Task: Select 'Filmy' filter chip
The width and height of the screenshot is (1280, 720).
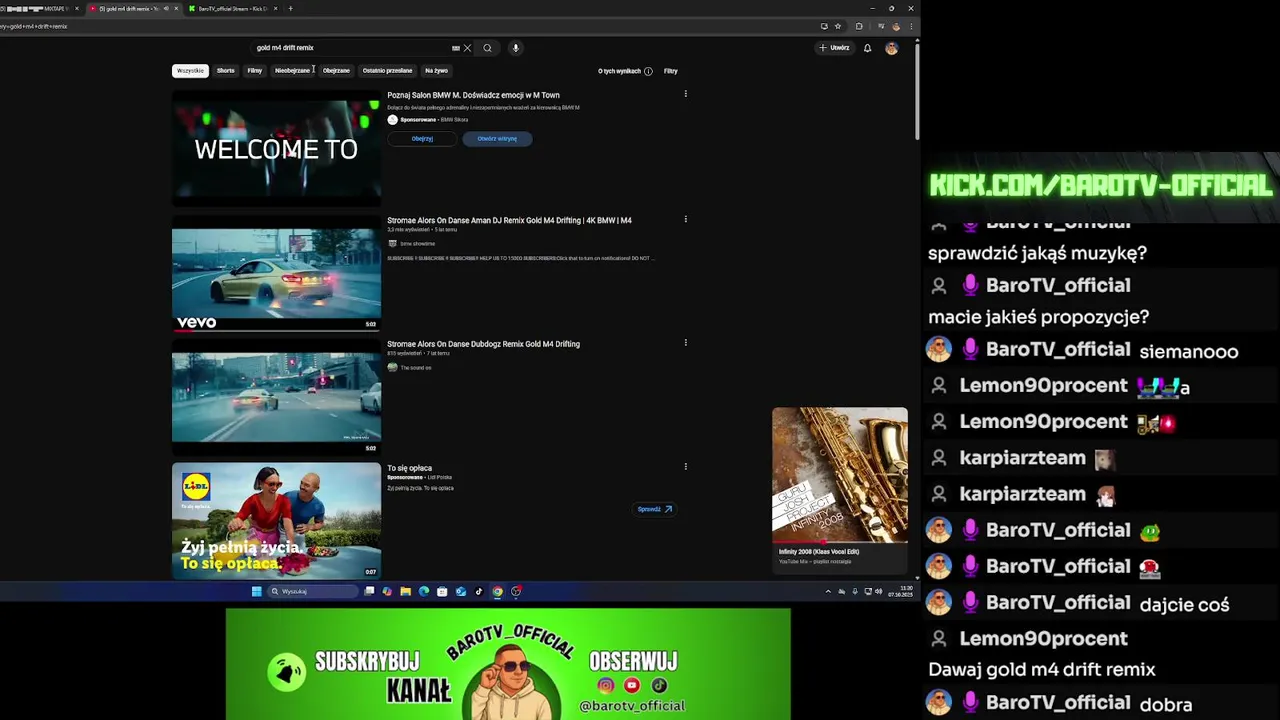Action: 255,71
